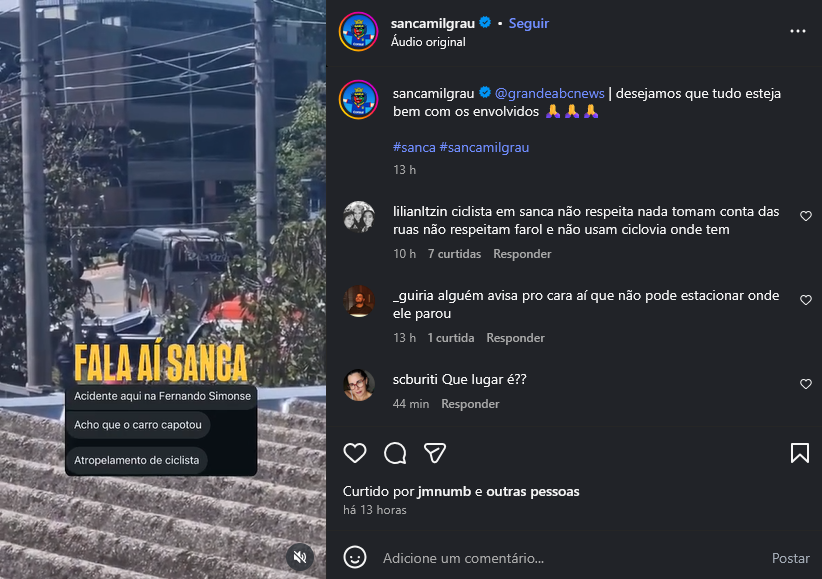
Task: Open sancamilgrau profile picture in header
Action: pyautogui.click(x=359, y=31)
